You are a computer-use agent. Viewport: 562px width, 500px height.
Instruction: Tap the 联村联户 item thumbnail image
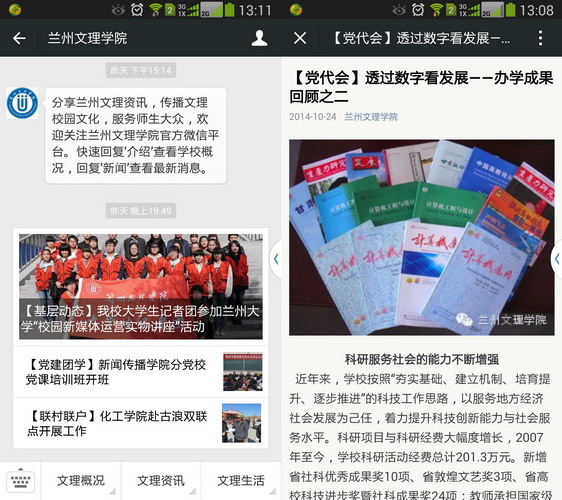point(242,423)
